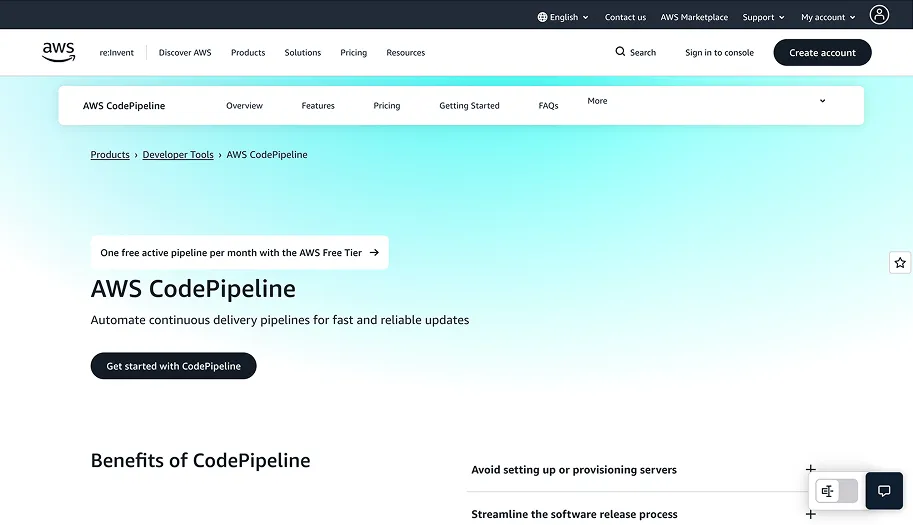The image size is (913, 525).
Task: Switch to CodePipeline Pricing tab
Action: click(387, 105)
